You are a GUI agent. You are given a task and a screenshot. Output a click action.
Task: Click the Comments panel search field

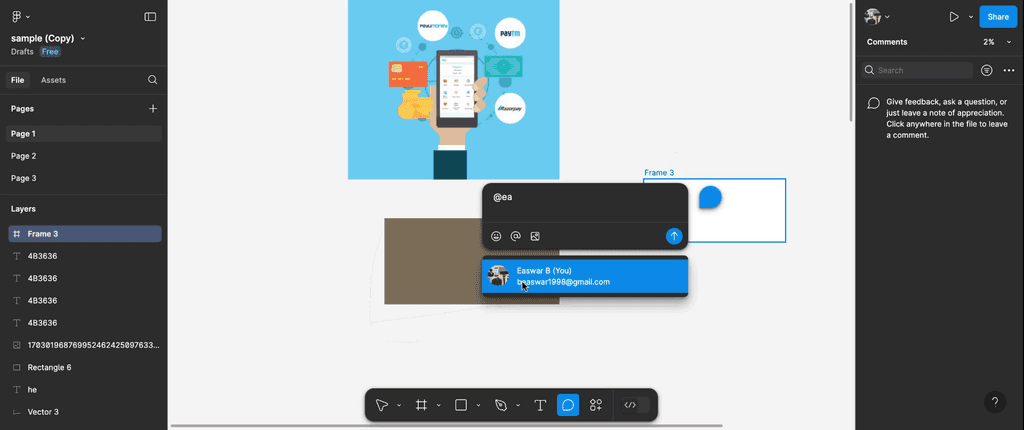coord(917,70)
